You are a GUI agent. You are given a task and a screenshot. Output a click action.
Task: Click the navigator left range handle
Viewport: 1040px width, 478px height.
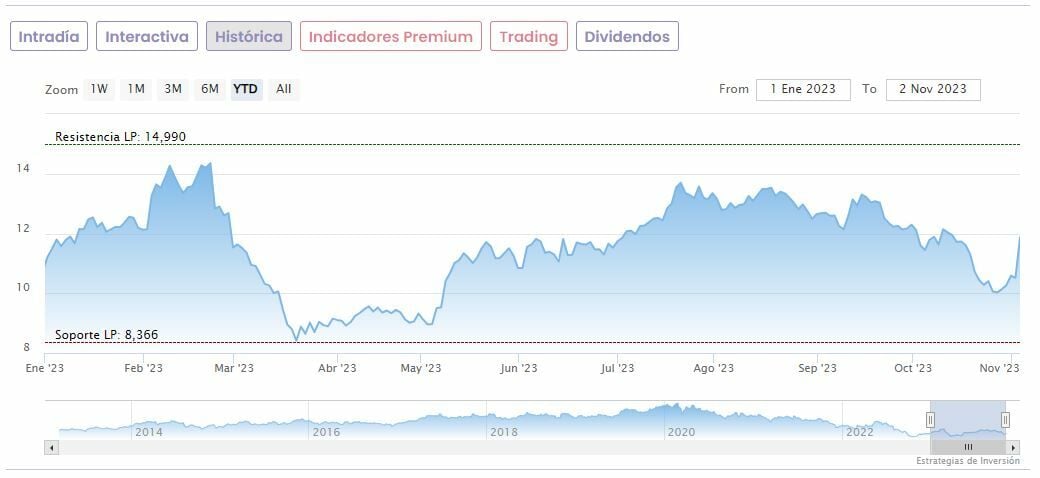click(930, 420)
